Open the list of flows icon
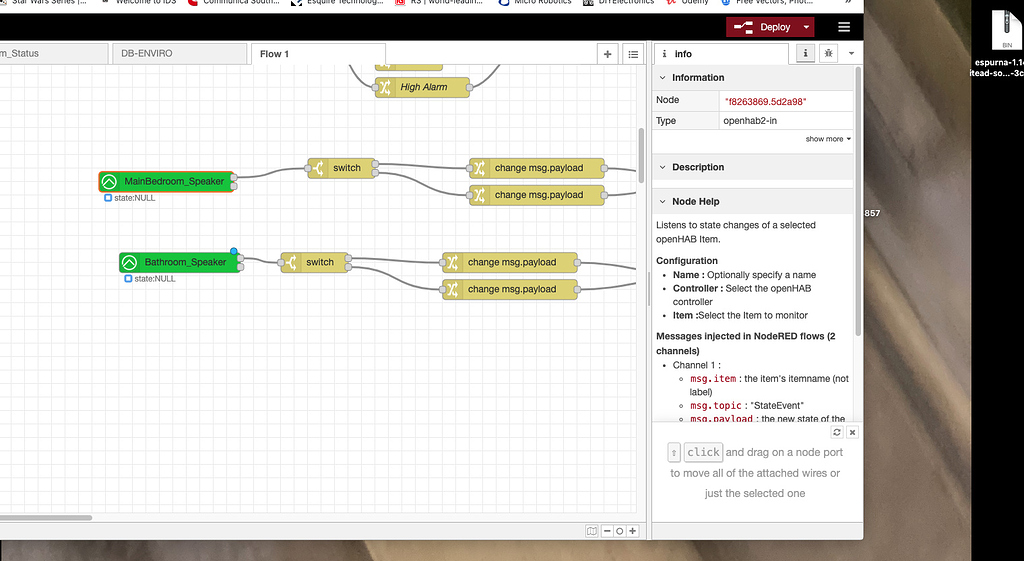 pos(633,54)
